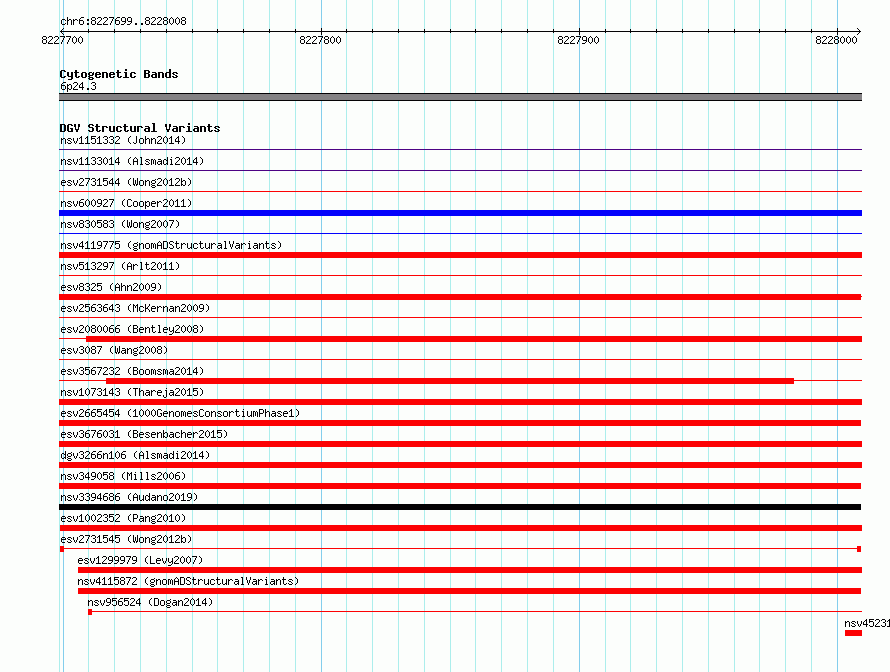Click the Cytogenetic Bands track title

119,74
